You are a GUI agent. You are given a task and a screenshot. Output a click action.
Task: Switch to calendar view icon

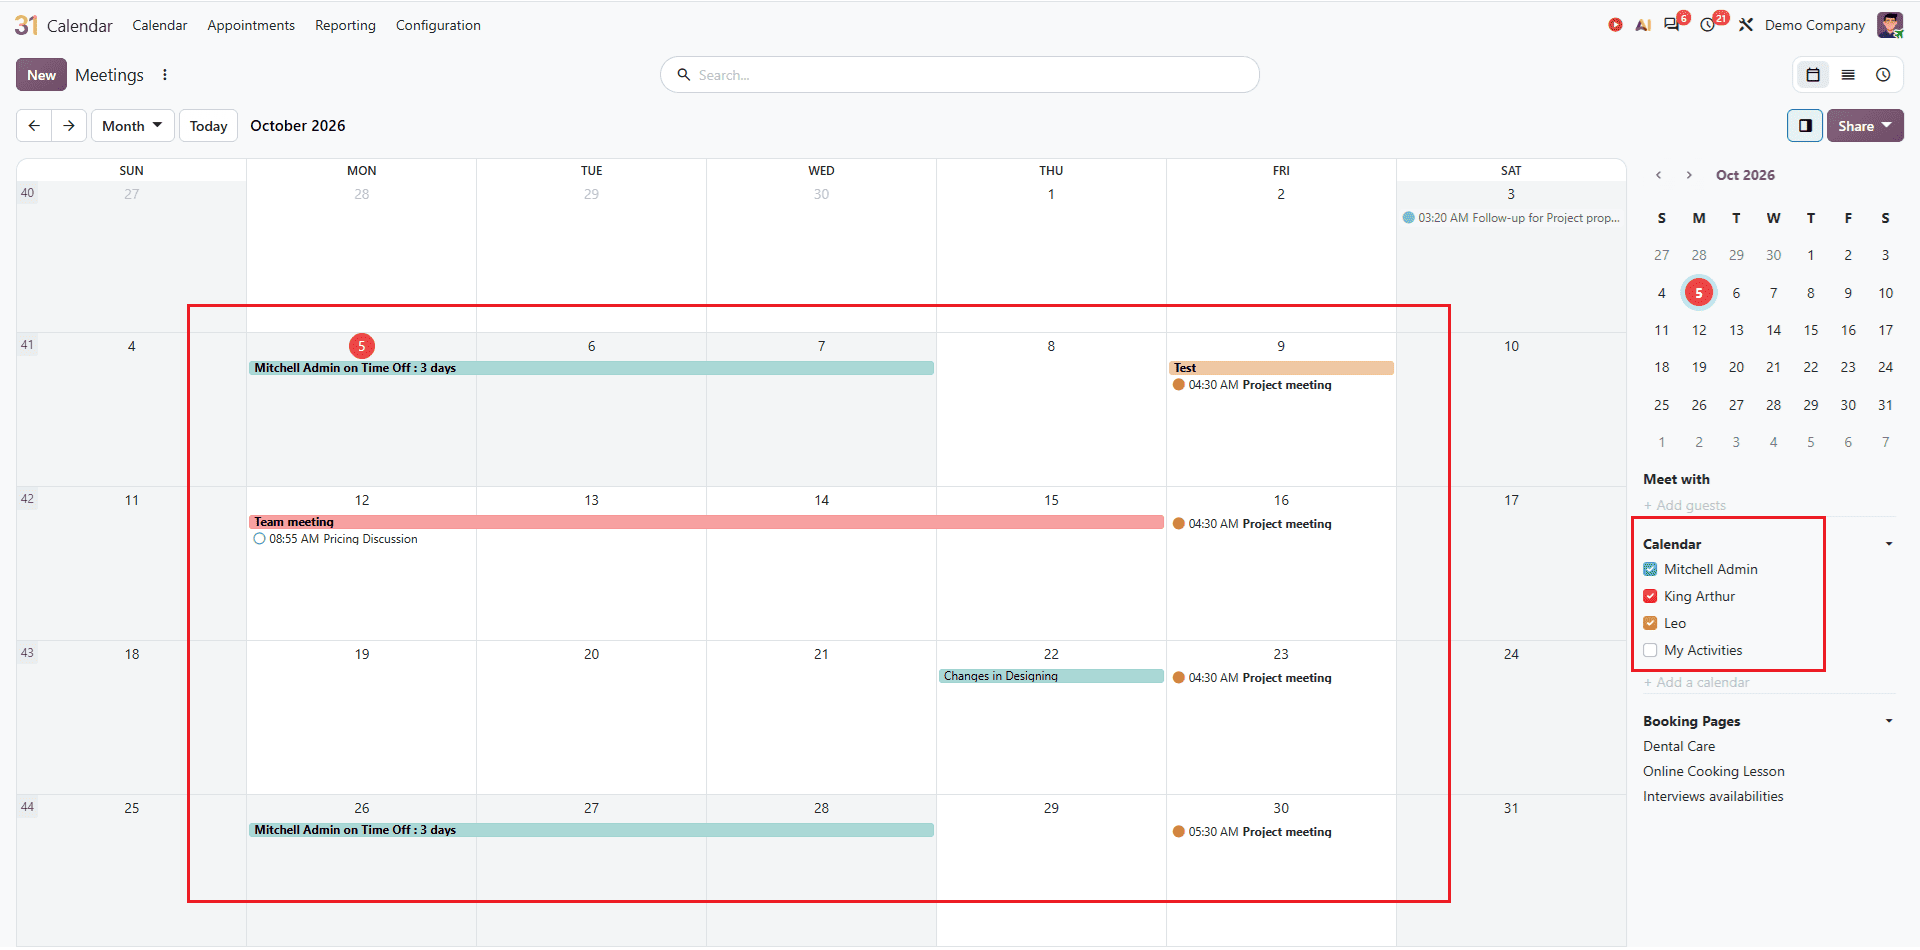pos(1813,75)
